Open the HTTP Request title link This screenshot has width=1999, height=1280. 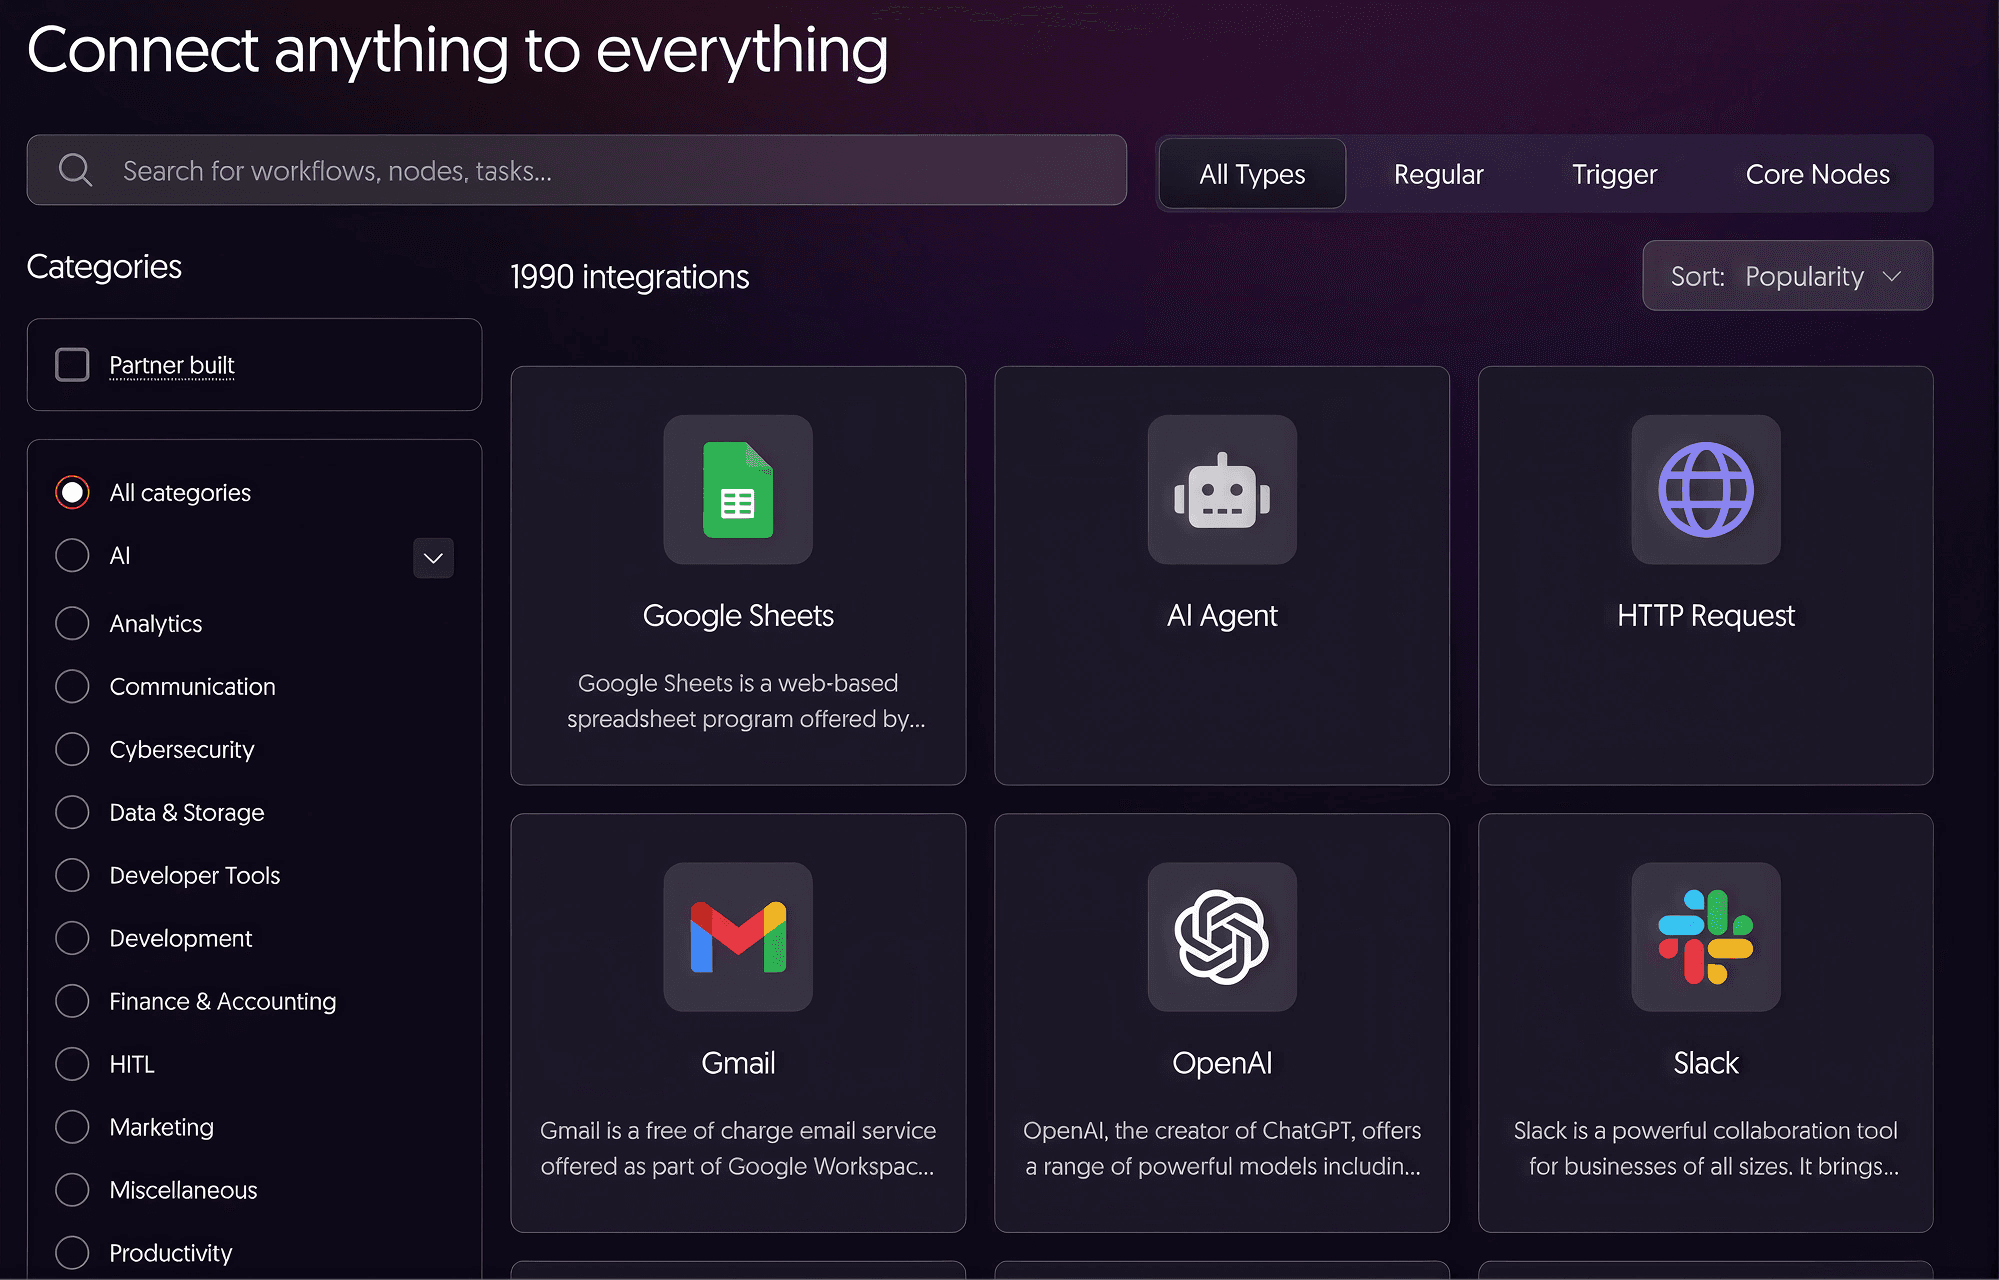[1706, 615]
